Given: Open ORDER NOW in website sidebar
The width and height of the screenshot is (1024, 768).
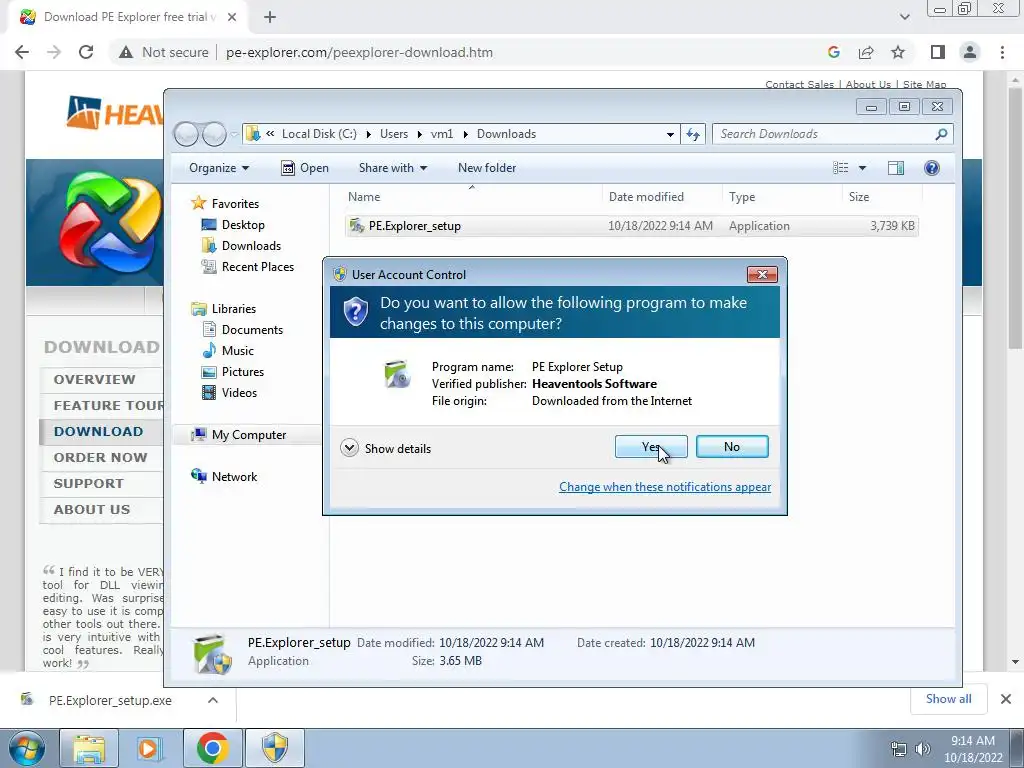Looking at the screenshot, I should 101,458.
